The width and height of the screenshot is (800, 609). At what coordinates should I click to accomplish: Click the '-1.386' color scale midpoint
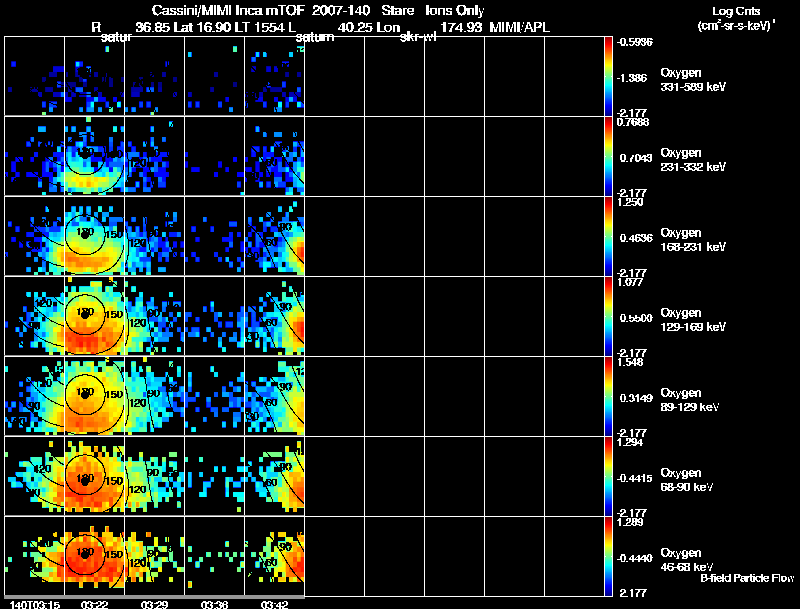coord(632,78)
